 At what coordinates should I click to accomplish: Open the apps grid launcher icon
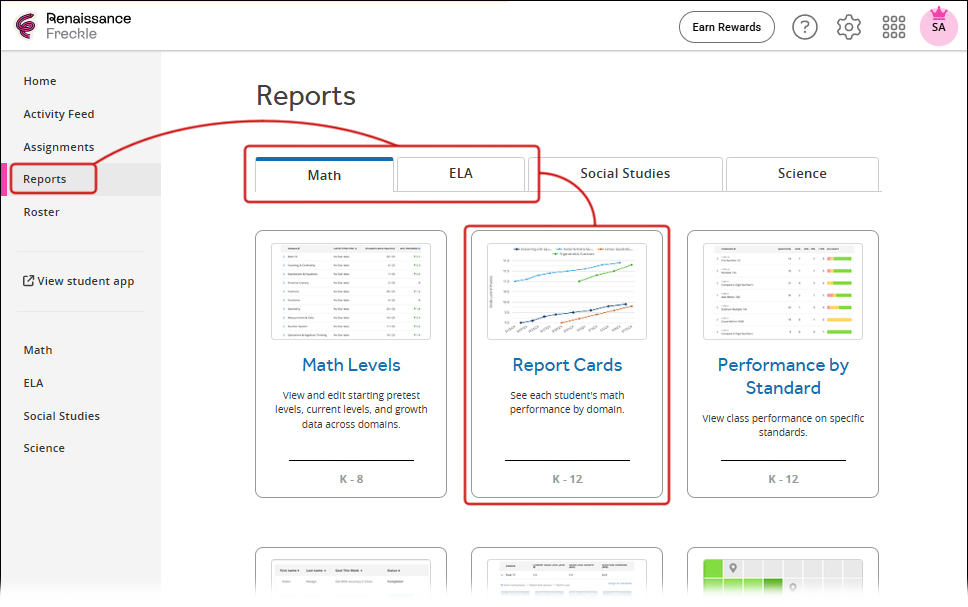[893, 27]
